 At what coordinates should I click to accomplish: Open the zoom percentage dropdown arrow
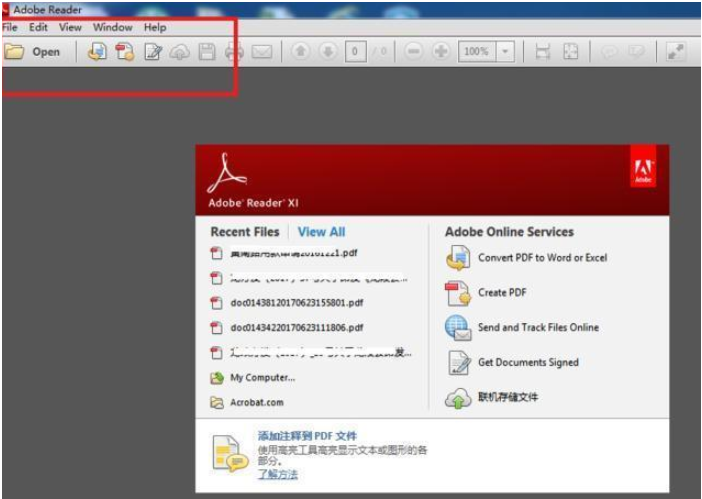[505, 51]
